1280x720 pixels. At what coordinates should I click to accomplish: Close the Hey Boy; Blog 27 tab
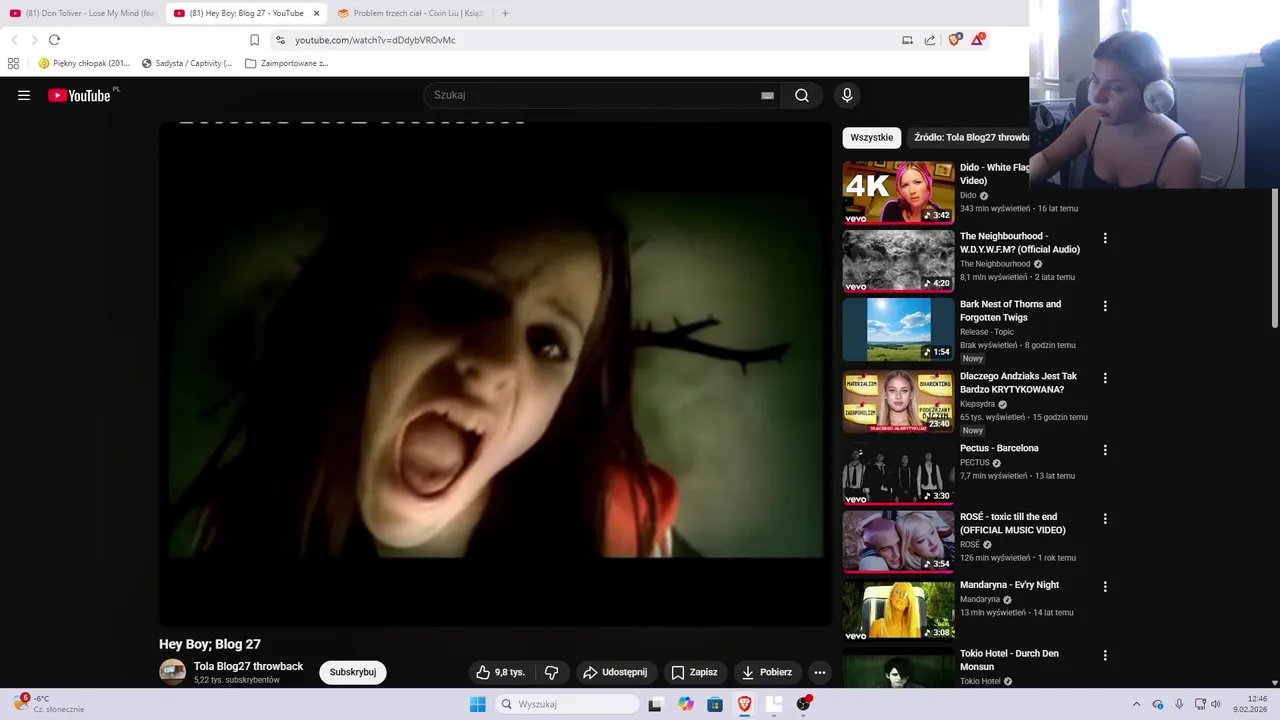pos(317,13)
